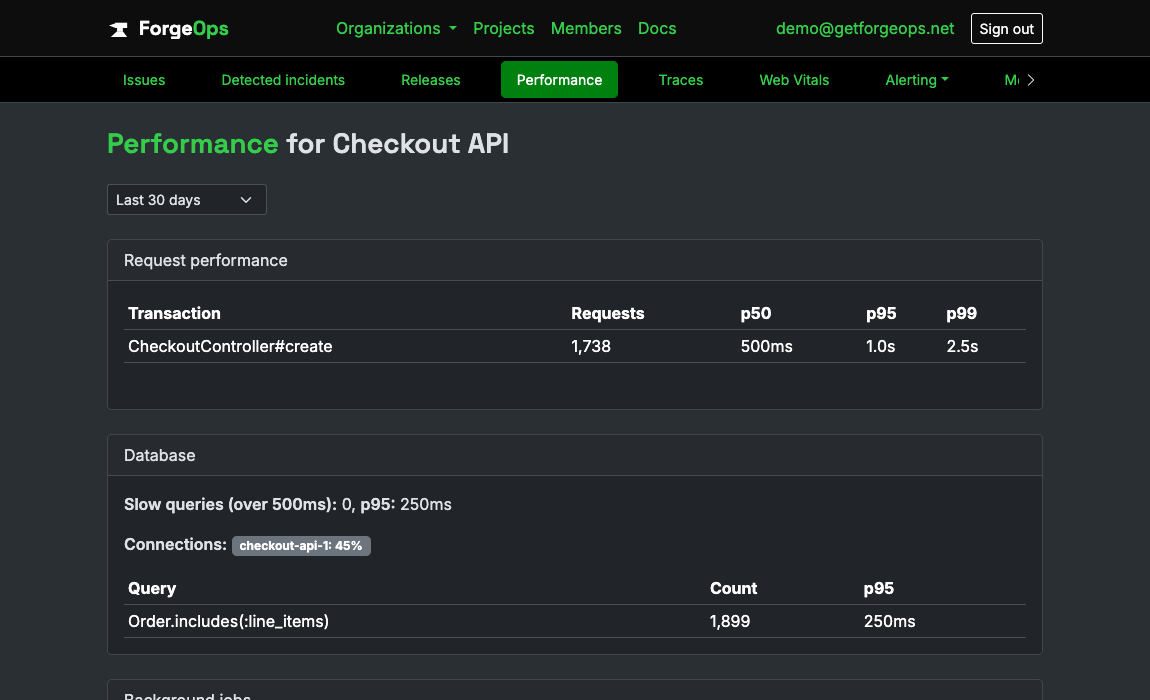Screen dimensions: 1150x700
Task: Click the checkout-api-1: 45% connection badge
Action: click(x=301, y=546)
